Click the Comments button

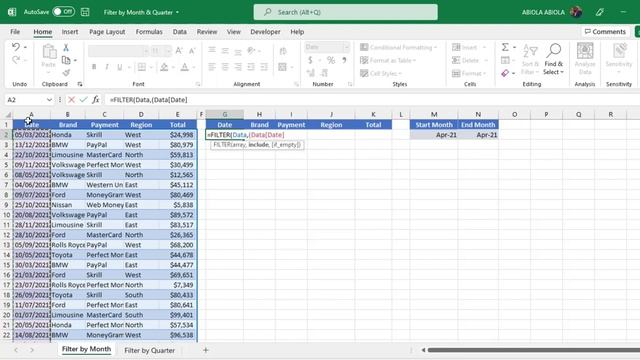[605, 31]
